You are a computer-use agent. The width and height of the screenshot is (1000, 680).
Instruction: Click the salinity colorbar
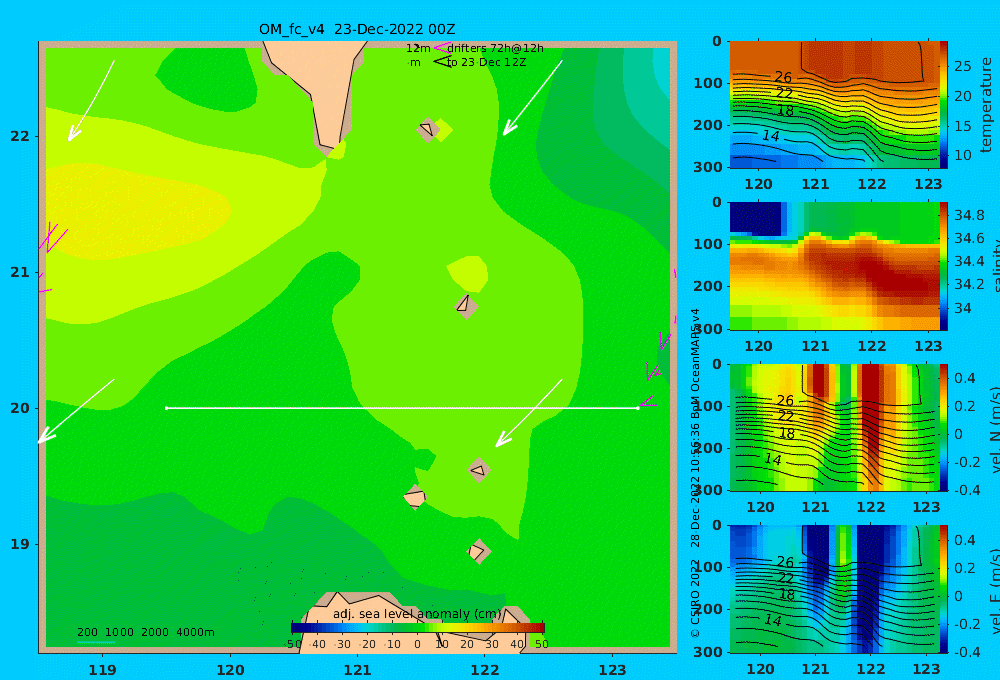(943, 266)
